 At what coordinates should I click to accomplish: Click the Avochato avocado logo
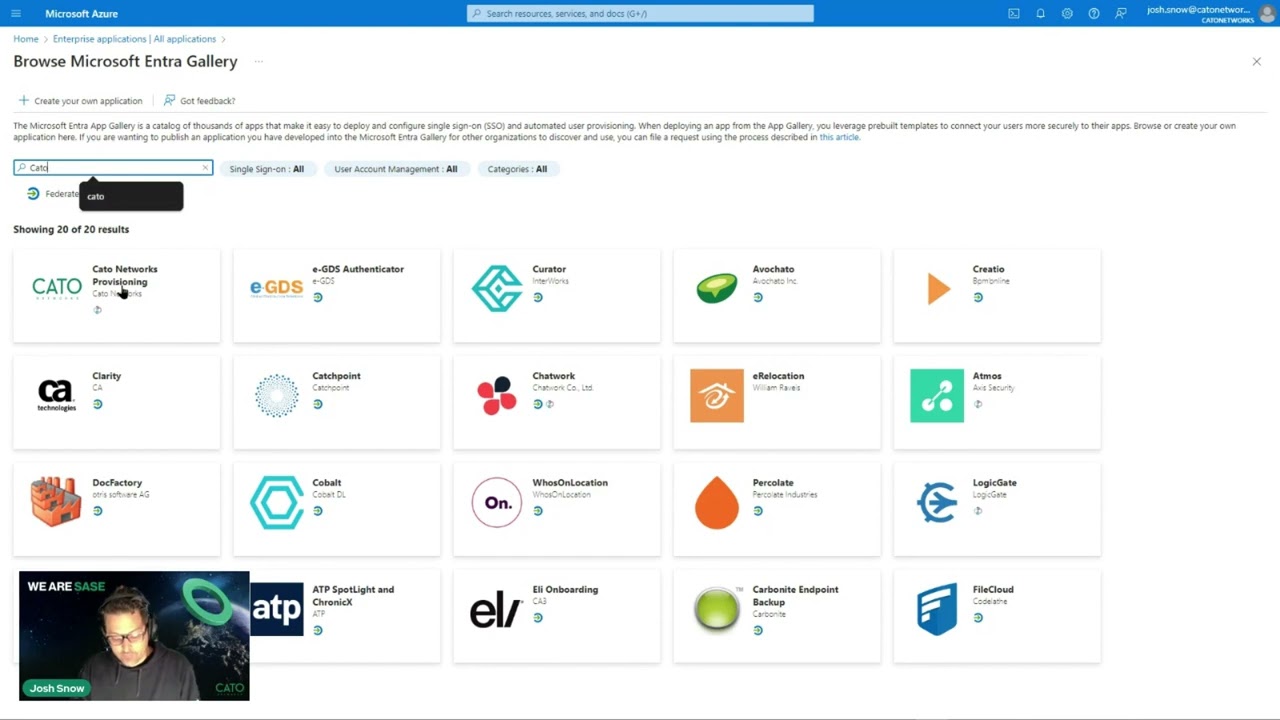[717, 288]
